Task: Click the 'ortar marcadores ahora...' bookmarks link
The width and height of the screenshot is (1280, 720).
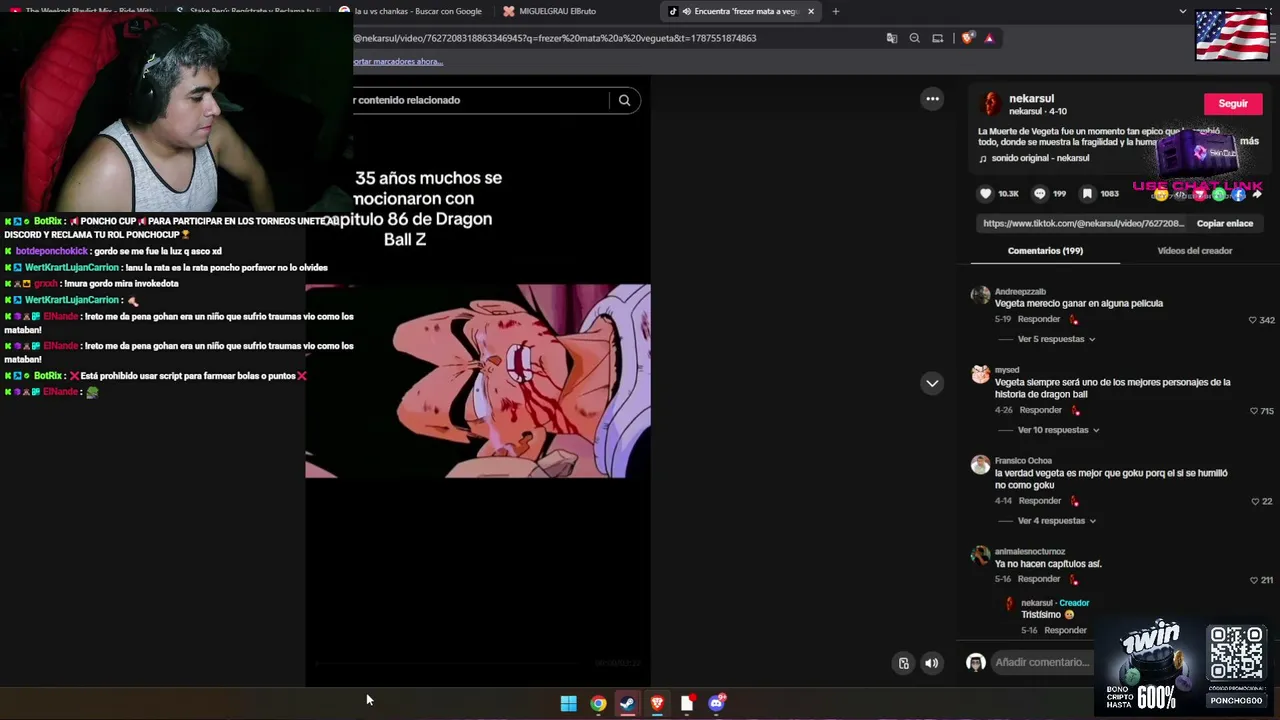Action: click(x=398, y=61)
